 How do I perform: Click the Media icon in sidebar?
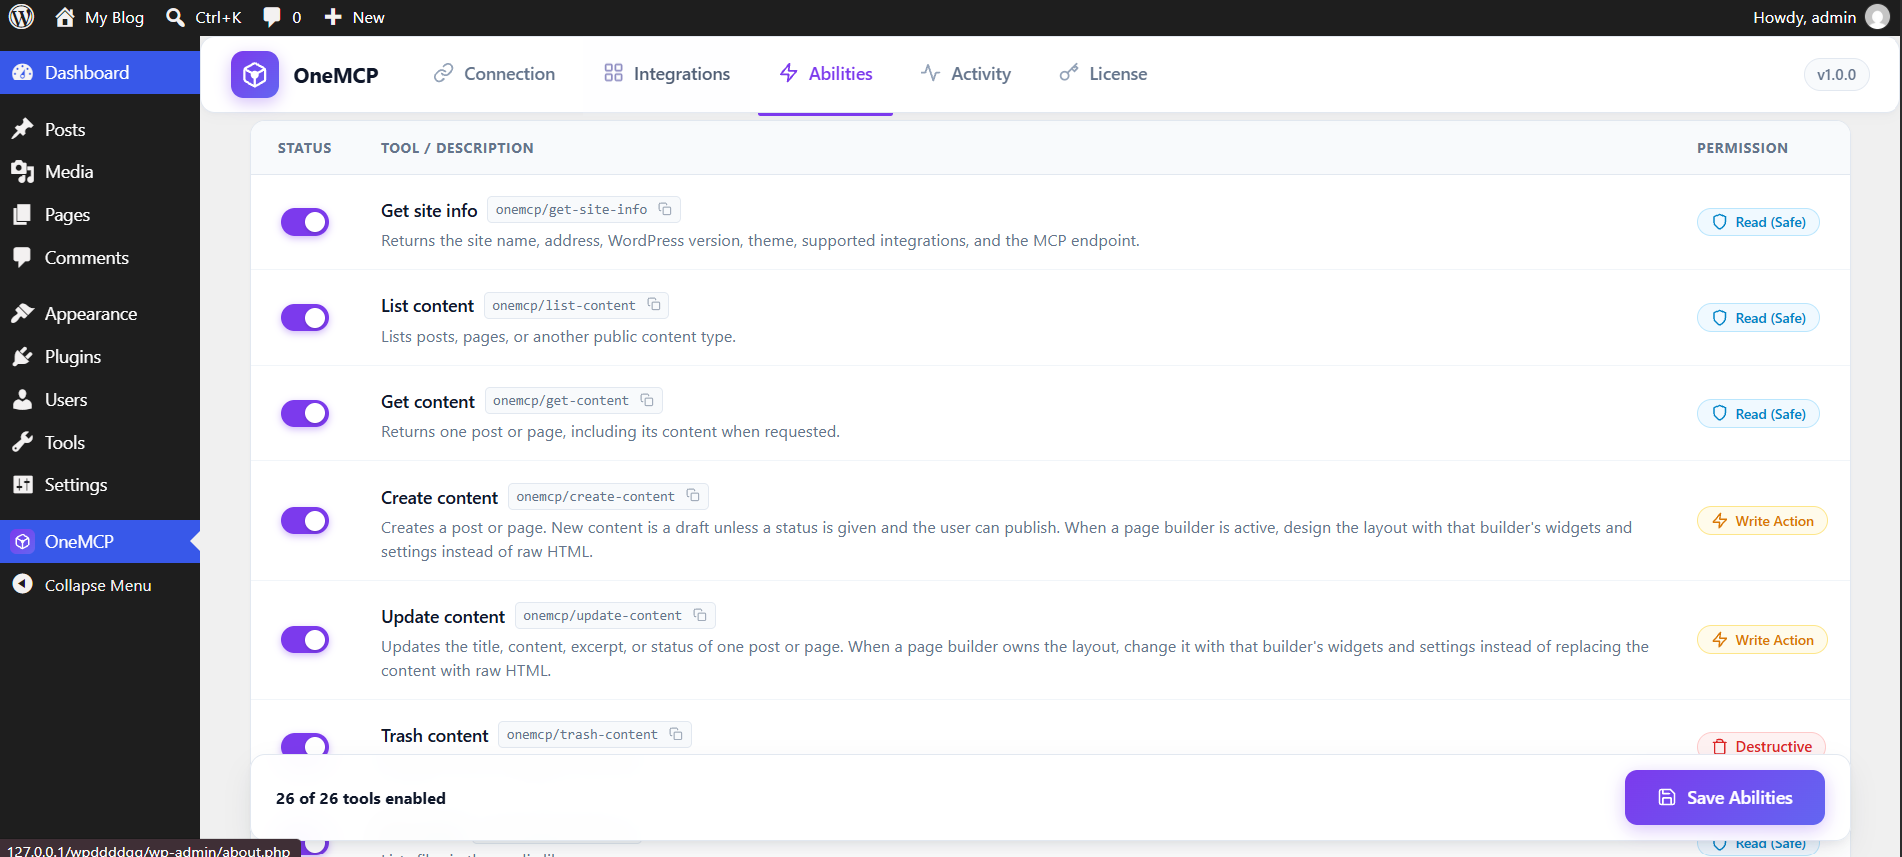22,172
